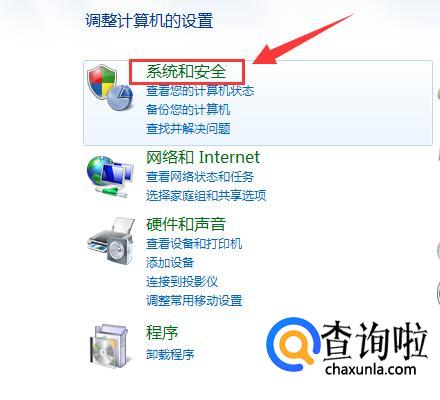This screenshot has width=440, height=400.
Task: Open 连接到投影仪 link
Action: 182,282
